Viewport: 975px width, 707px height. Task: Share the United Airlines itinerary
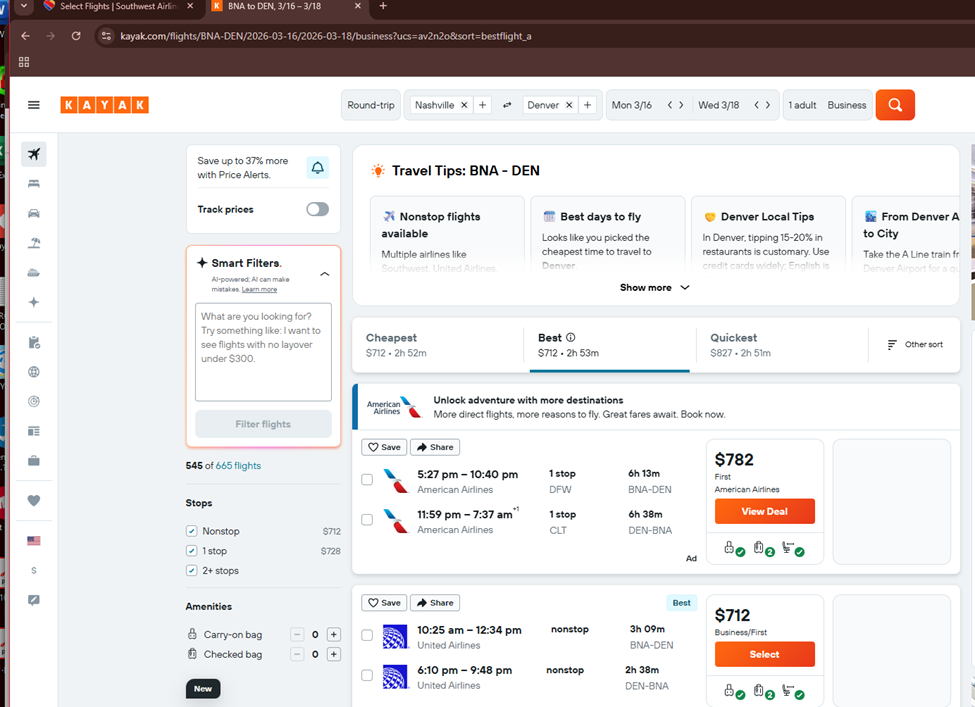pos(435,603)
